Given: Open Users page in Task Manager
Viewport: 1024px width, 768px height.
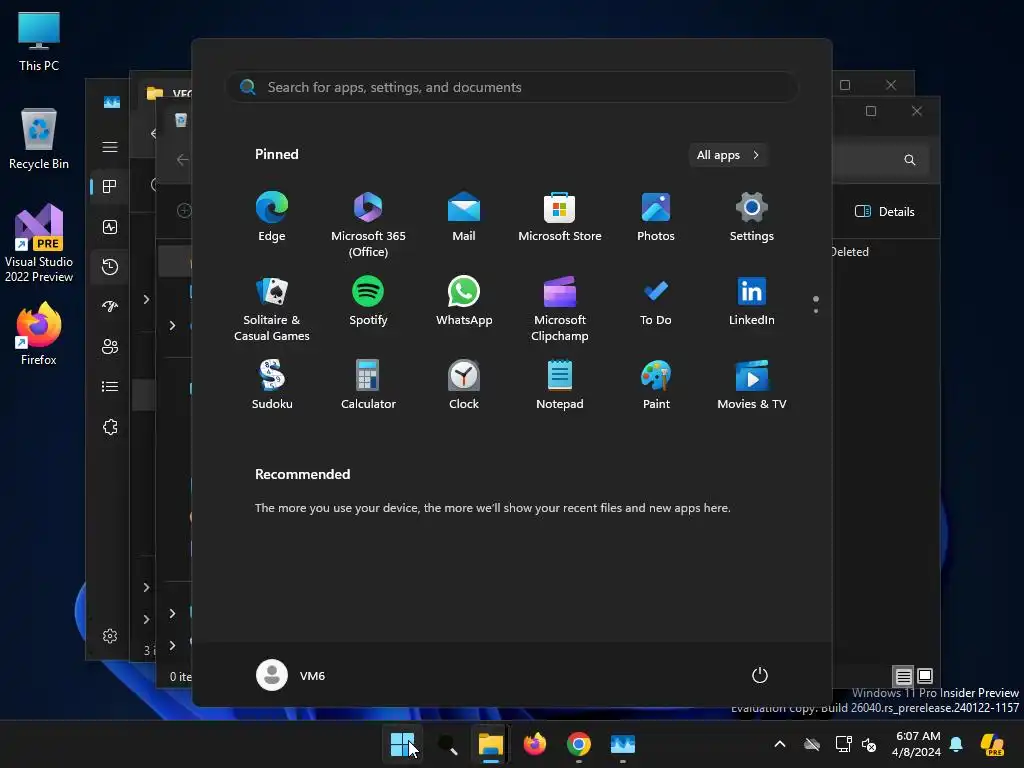Looking at the screenshot, I should pyautogui.click(x=110, y=347).
